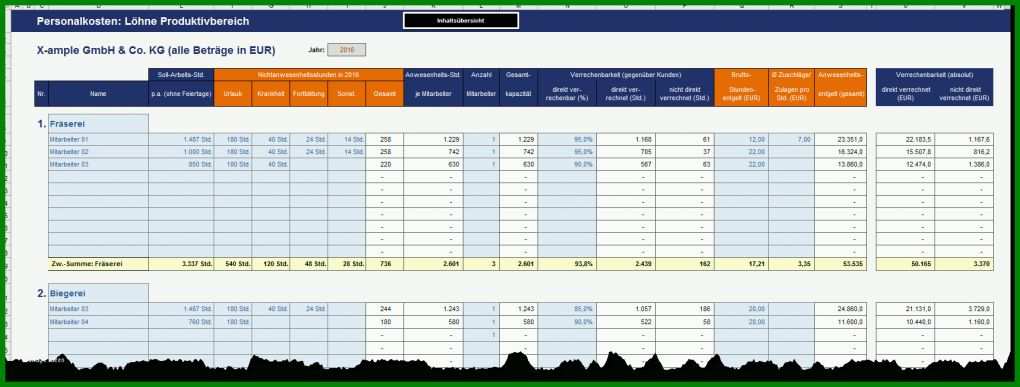Viewport: 1020px width, 387px height.
Task: Select the Biegerei section name cell
Action: pos(98,293)
